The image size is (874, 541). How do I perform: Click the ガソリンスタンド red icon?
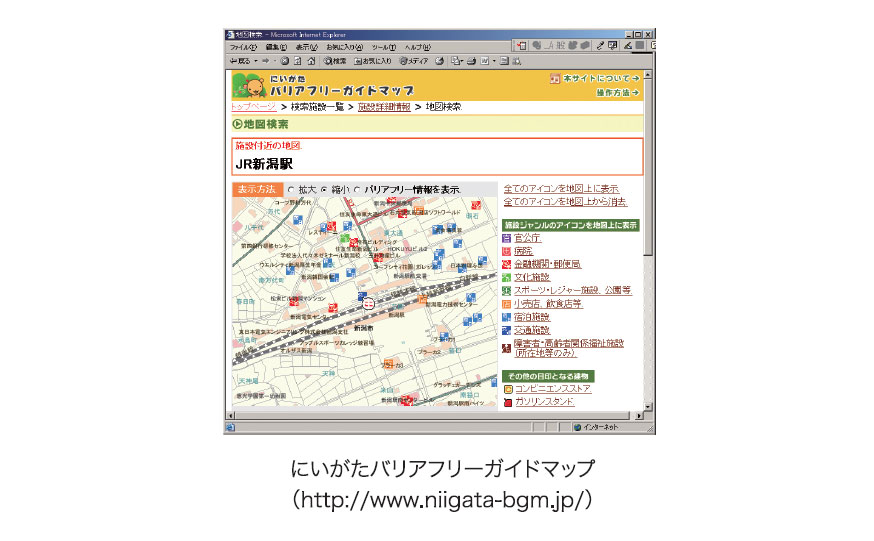(507, 401)
